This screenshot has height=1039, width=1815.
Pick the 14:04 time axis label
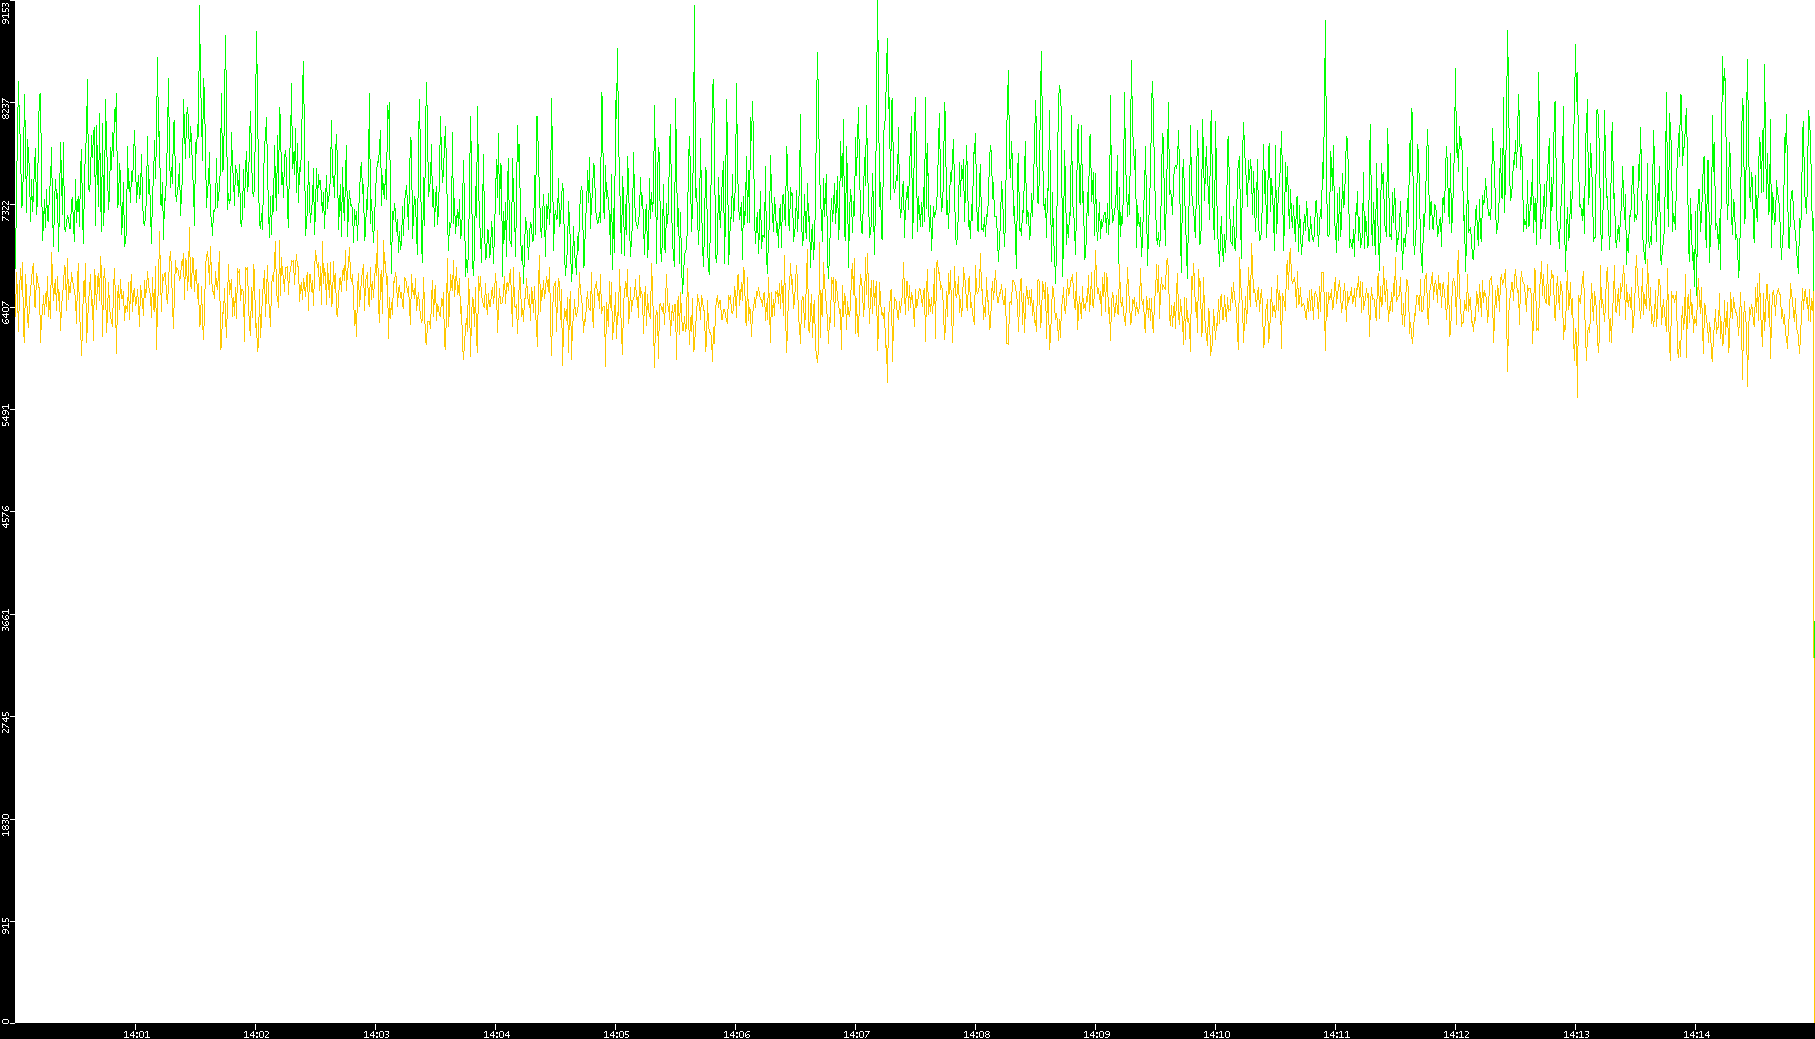pyautogui.click(x=496, y=1034)
